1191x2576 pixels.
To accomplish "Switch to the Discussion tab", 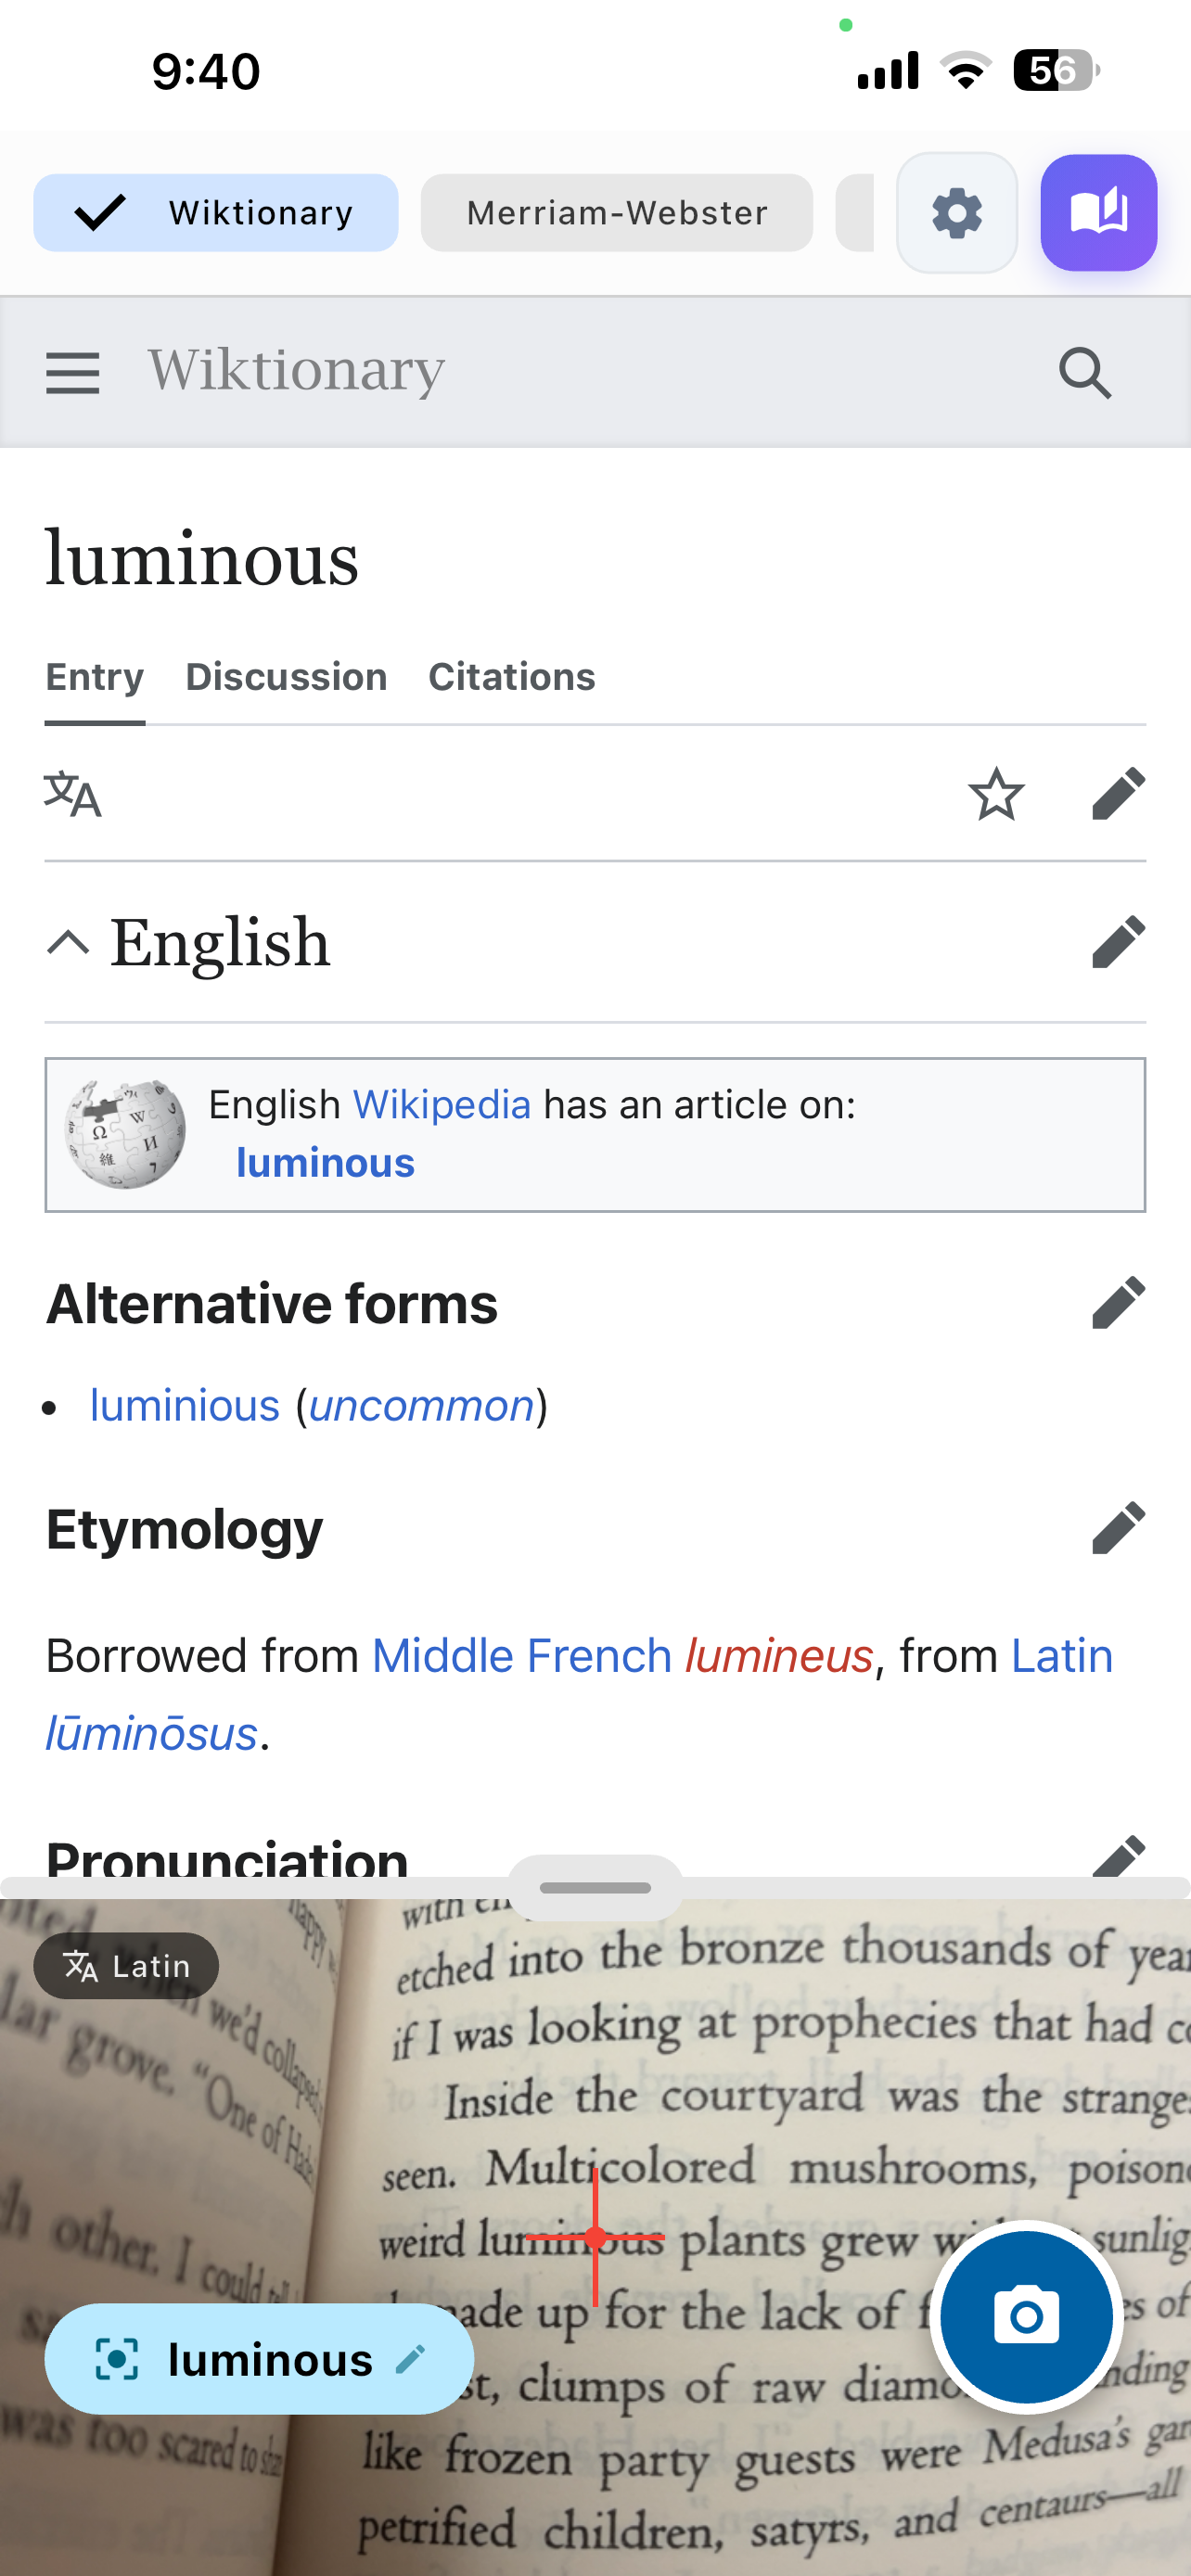I will pyautogui.click(x=286, y=676).
